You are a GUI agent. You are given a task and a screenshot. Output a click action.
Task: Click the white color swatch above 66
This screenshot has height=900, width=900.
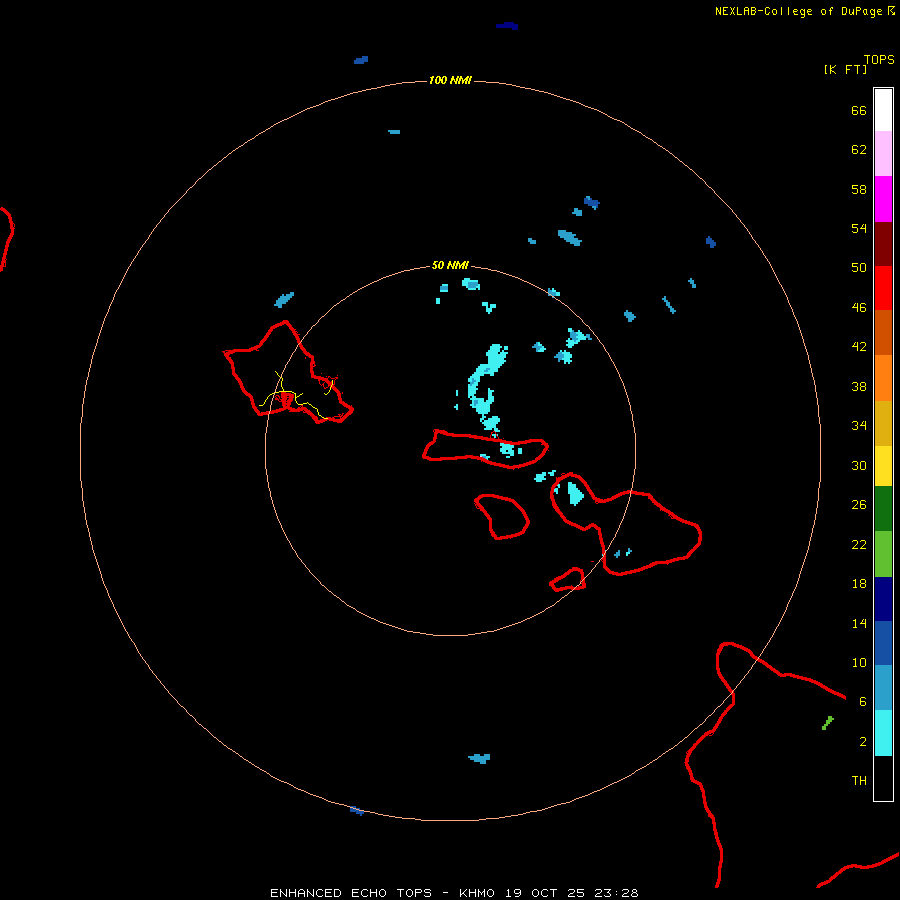(883, 110)
